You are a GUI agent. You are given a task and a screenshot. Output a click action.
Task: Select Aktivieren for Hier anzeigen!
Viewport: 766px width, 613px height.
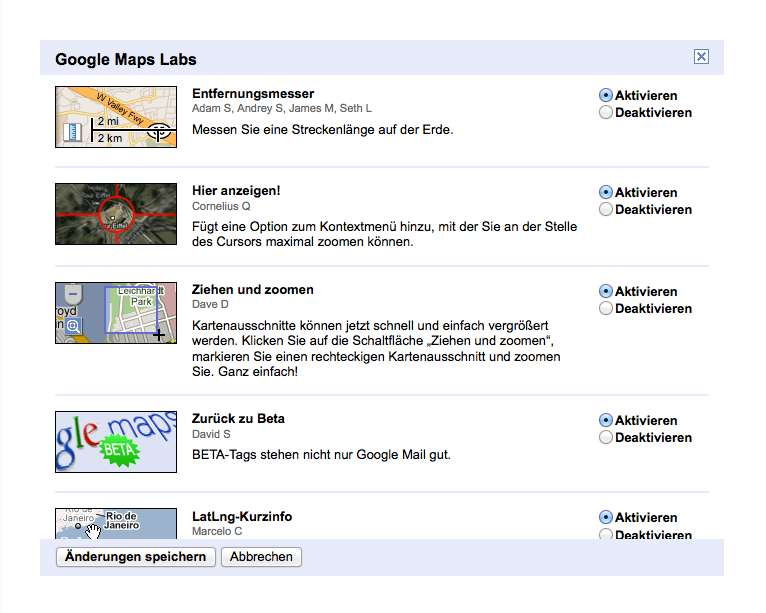point(606,193)
